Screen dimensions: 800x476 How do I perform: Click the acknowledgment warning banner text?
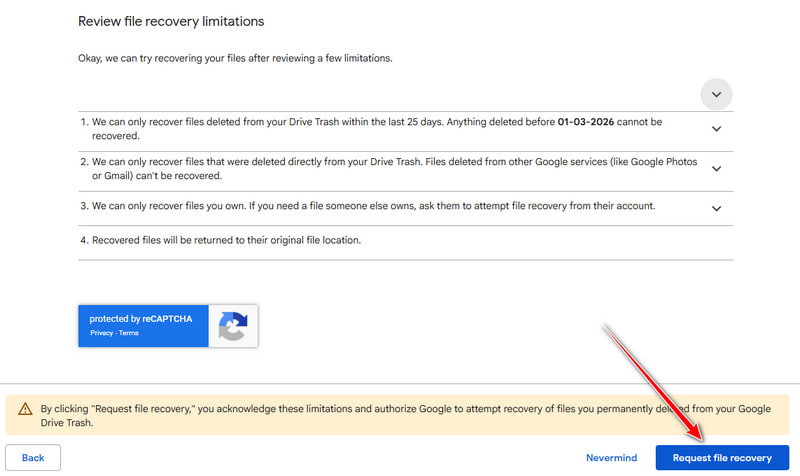click(x=400, y=415)
